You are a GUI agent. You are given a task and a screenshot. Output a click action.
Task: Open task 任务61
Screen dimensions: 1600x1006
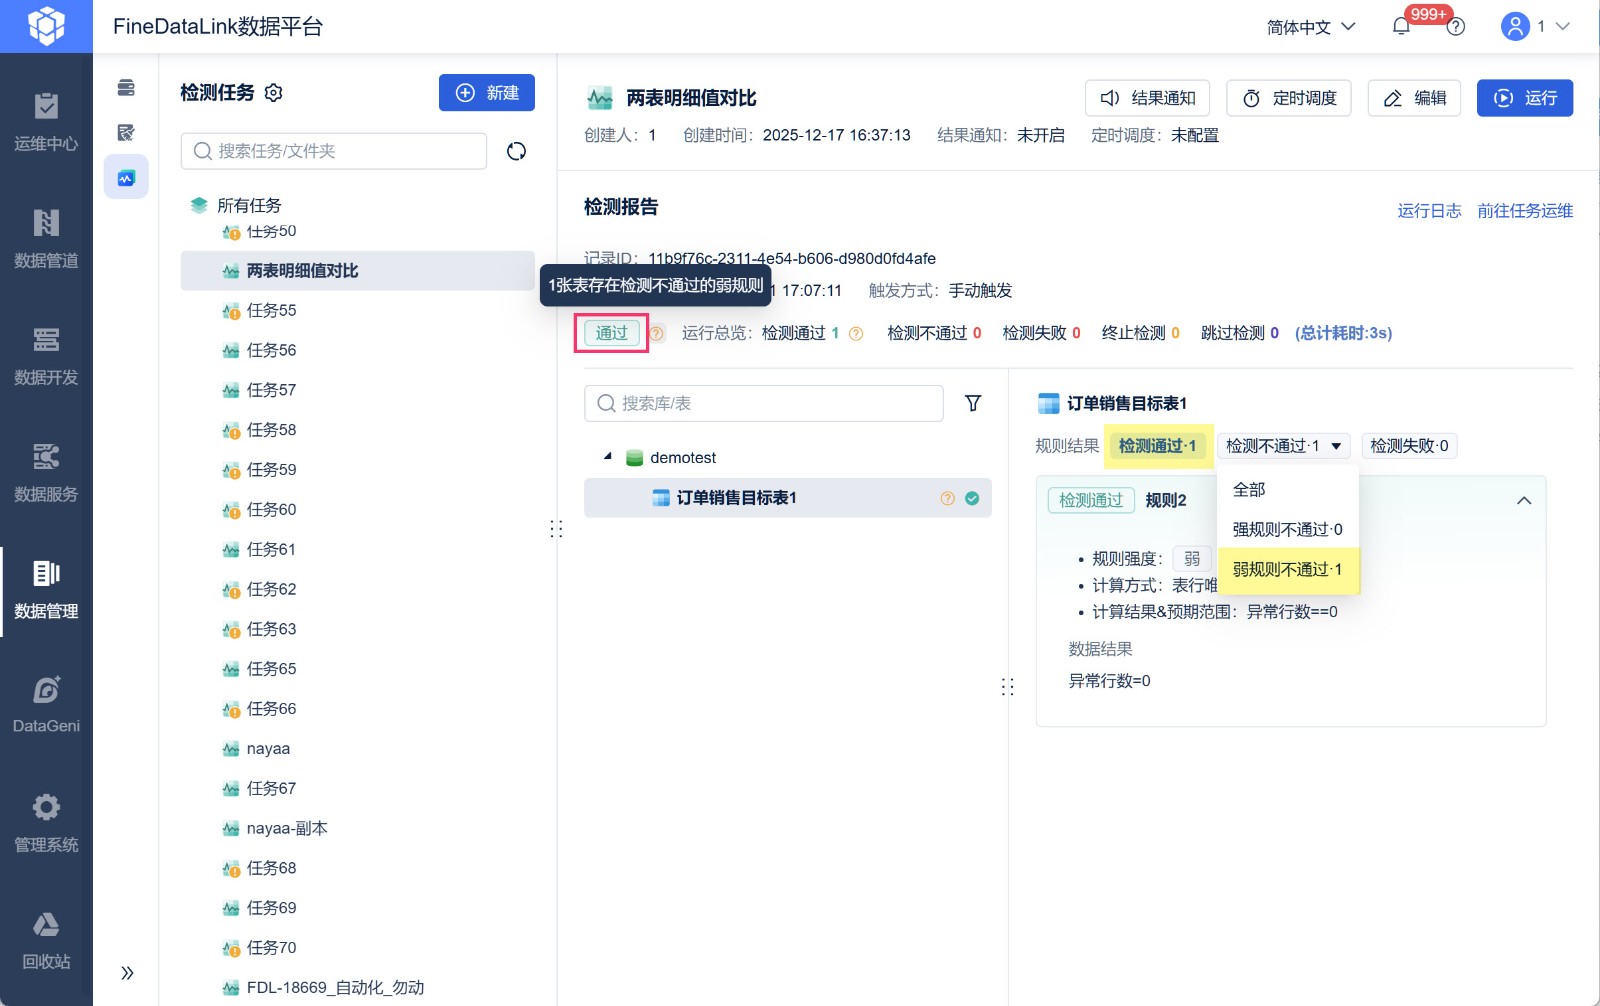pyautogui.click(x=271, y=550)
